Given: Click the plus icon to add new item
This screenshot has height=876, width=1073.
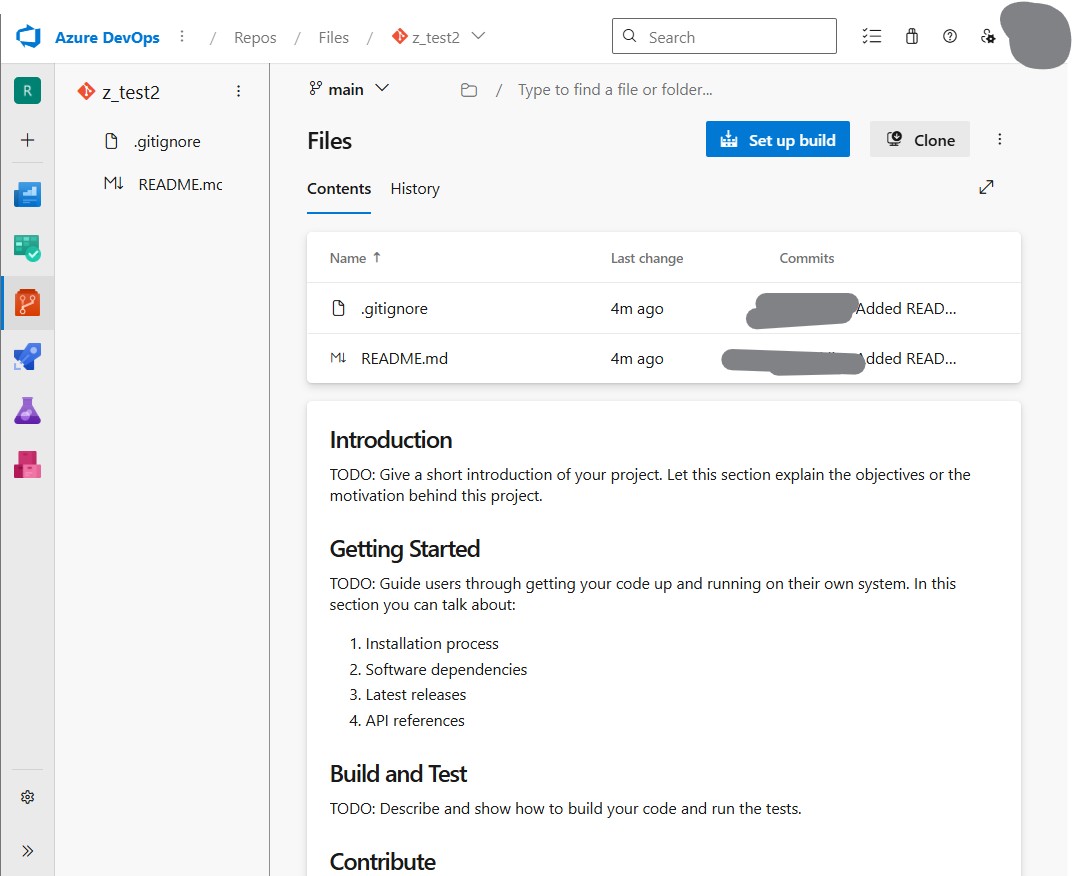Looking at the screenshot, I should (x=27, y=140).
